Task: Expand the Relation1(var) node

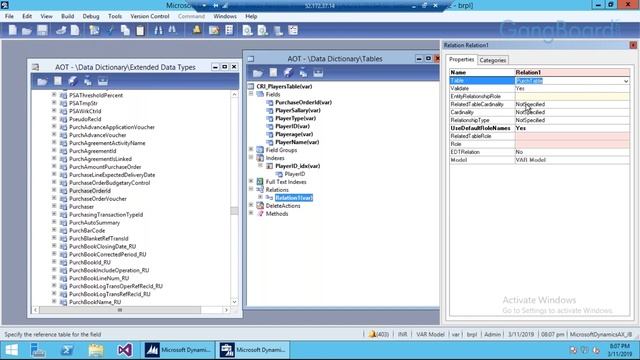Action: (260, 197)
